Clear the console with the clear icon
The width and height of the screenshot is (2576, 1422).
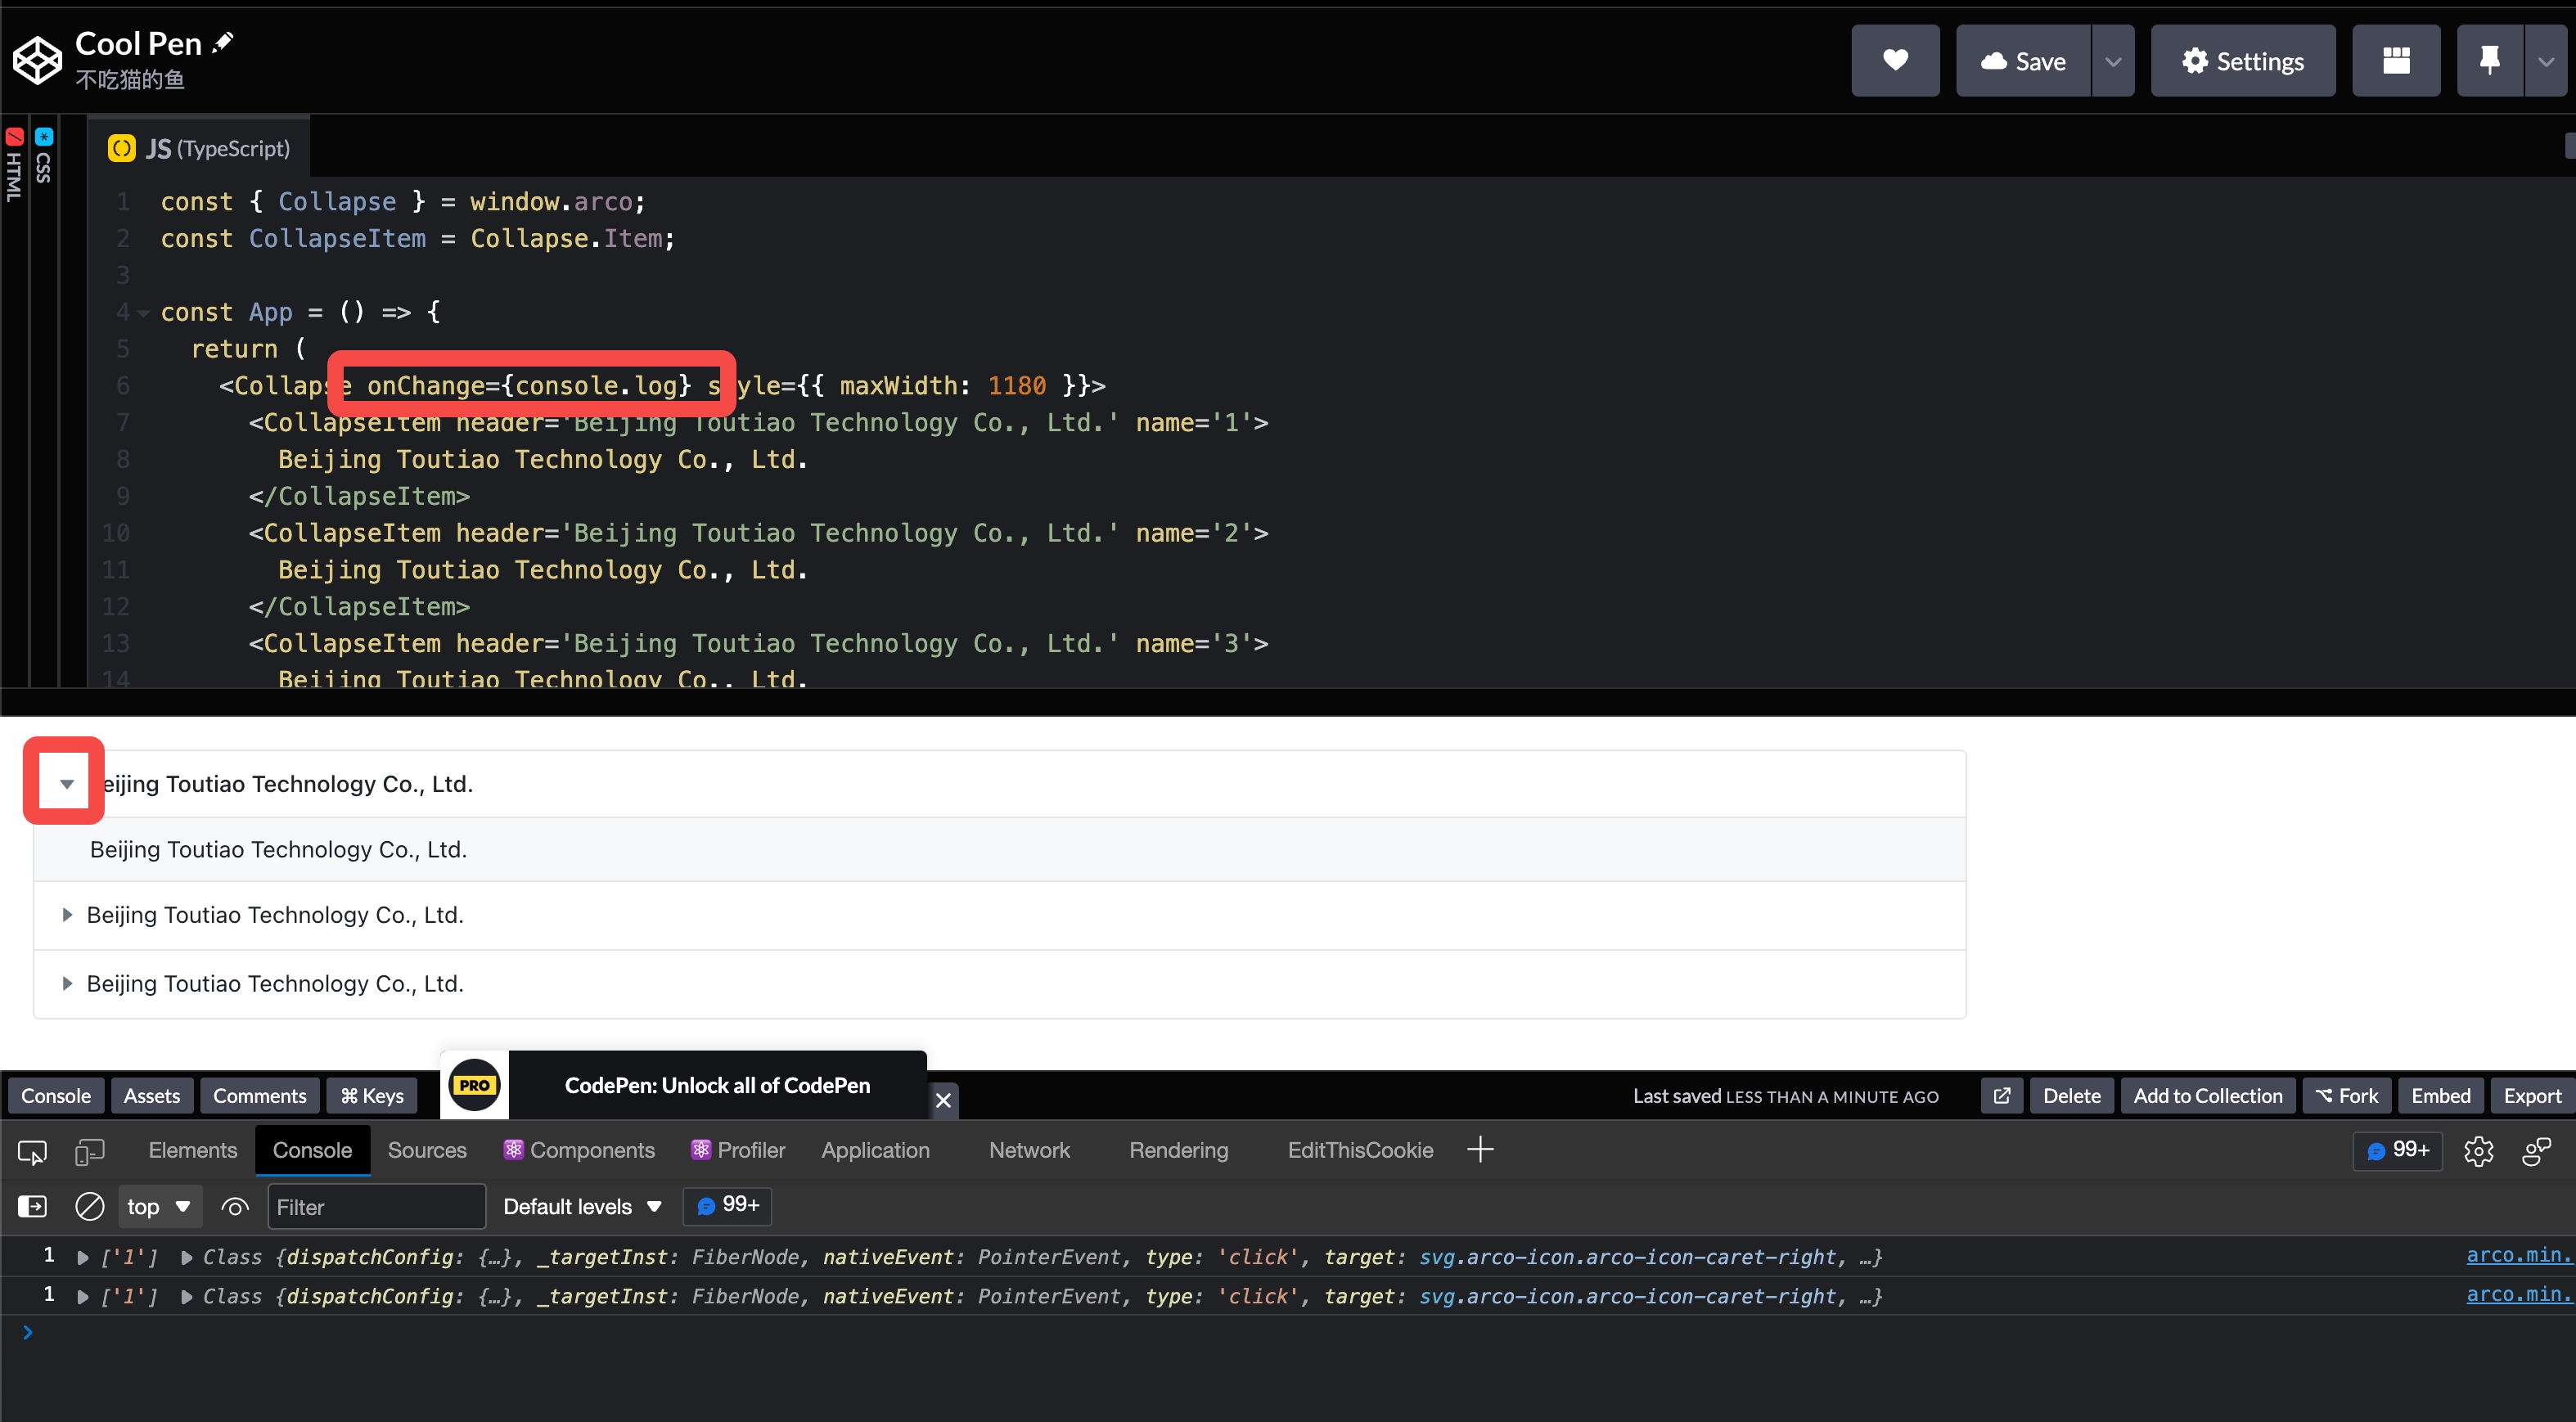click(88, 1206)
